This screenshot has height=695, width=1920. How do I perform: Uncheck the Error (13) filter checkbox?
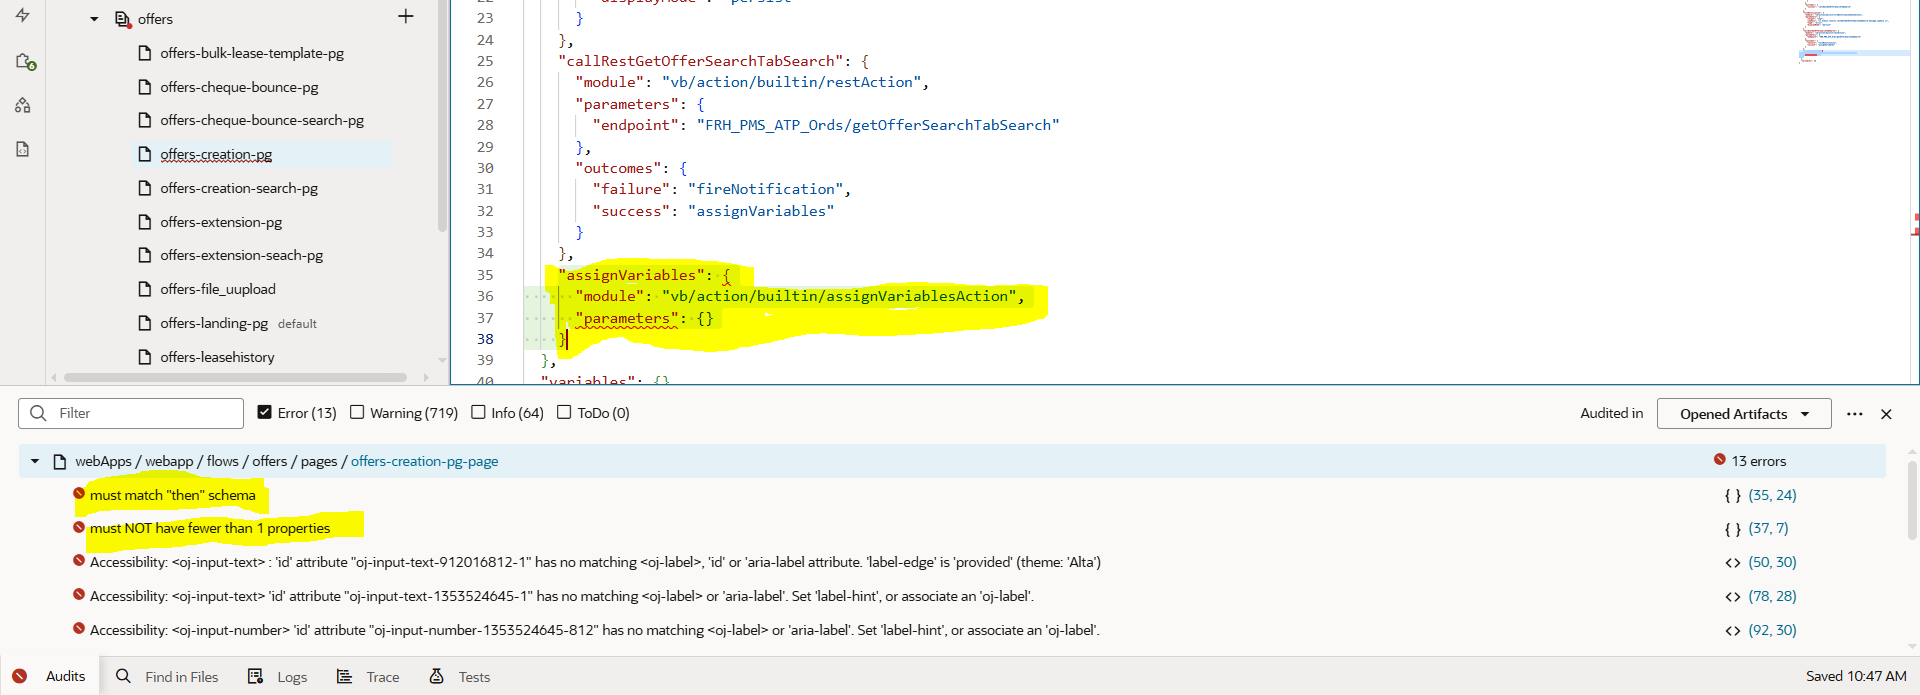click(x=264, y=412)
